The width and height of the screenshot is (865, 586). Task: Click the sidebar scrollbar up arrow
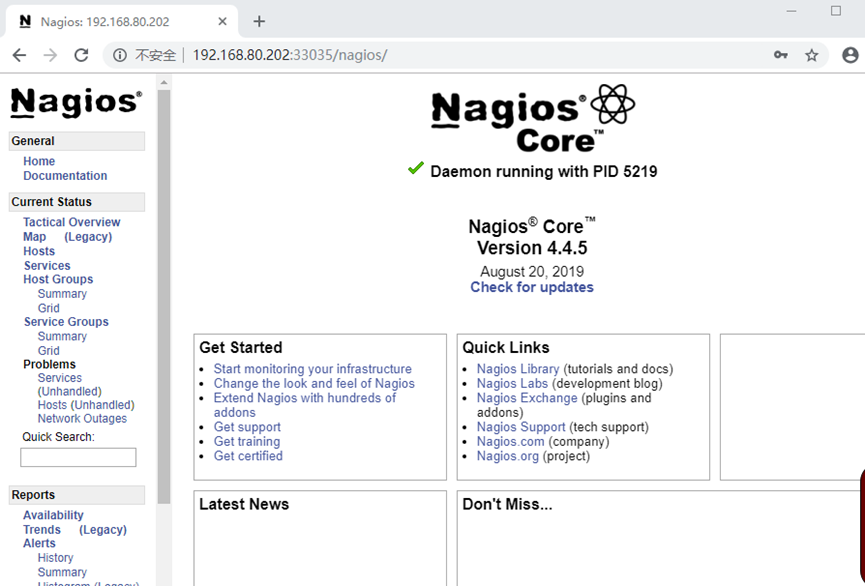(164, 83)
